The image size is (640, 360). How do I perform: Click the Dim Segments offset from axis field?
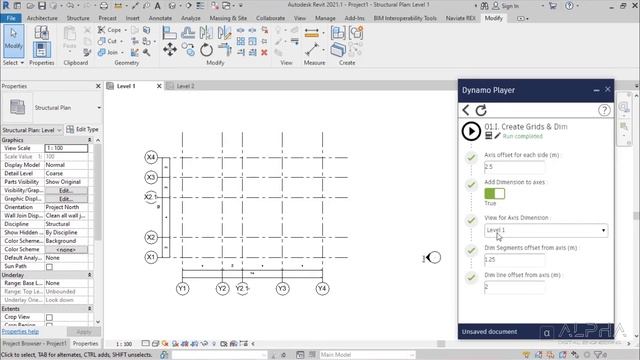(514, 260)
